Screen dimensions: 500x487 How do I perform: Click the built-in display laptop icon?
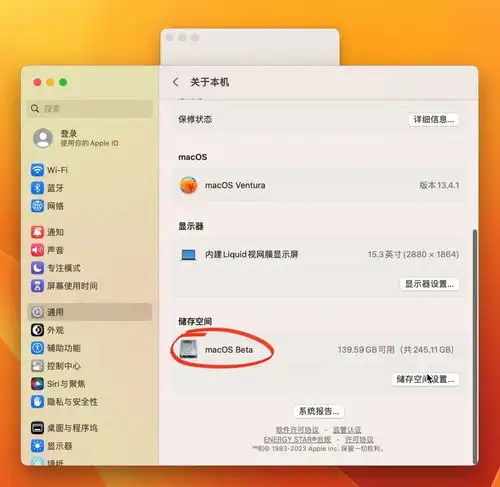click(189, 255)
